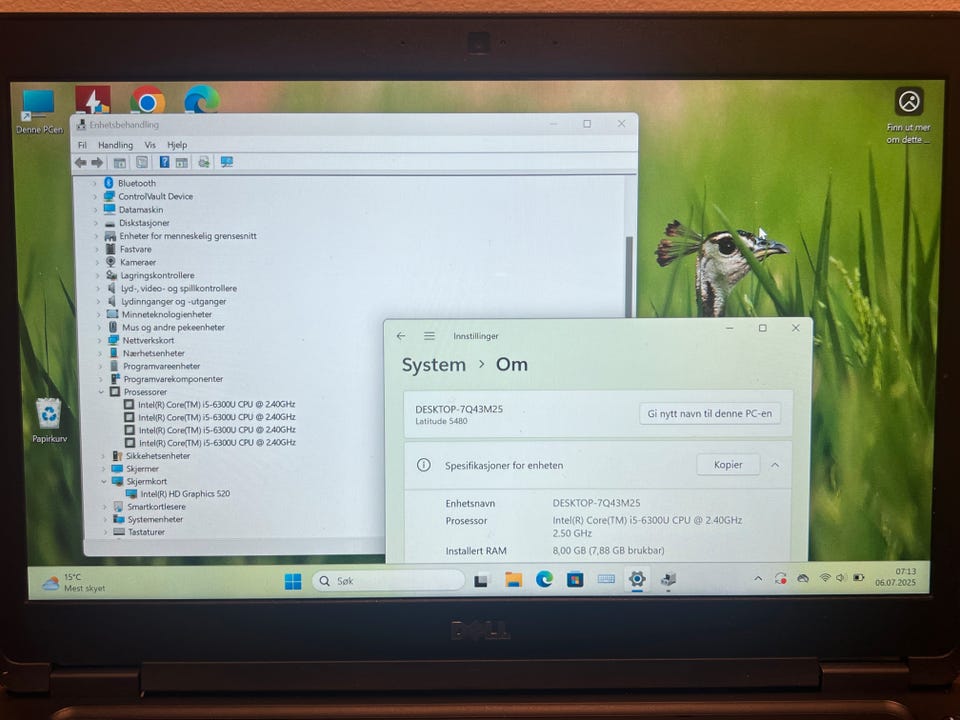The width and height of the screenshot is (960, 720).
Task: Expand the Nettverkskort node
Action: [x=99, y=340]
